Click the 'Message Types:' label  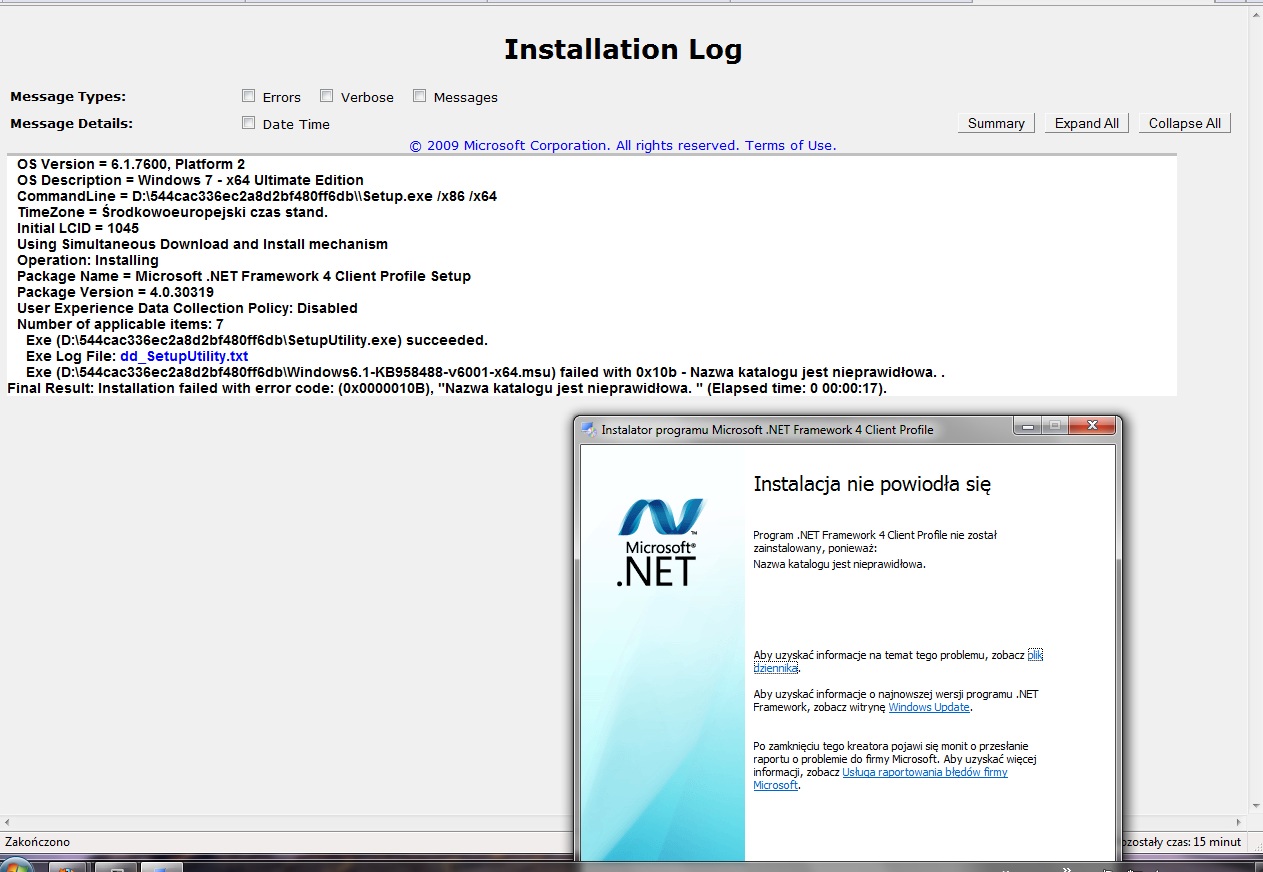click(68, 96)
